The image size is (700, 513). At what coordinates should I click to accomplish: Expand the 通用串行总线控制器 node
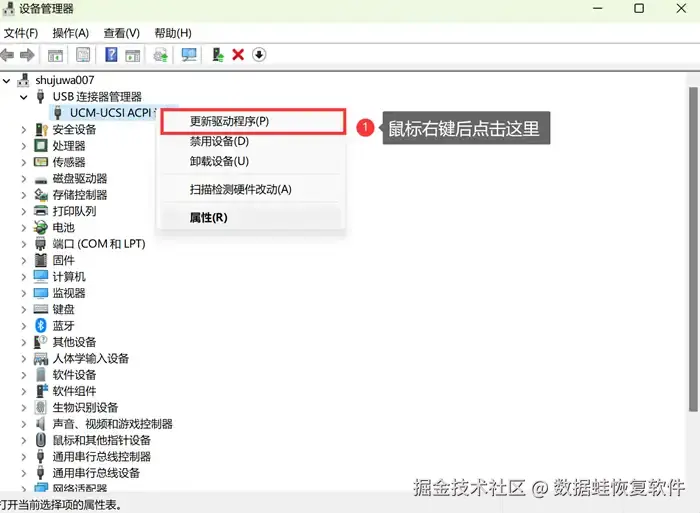coord(24,457)
